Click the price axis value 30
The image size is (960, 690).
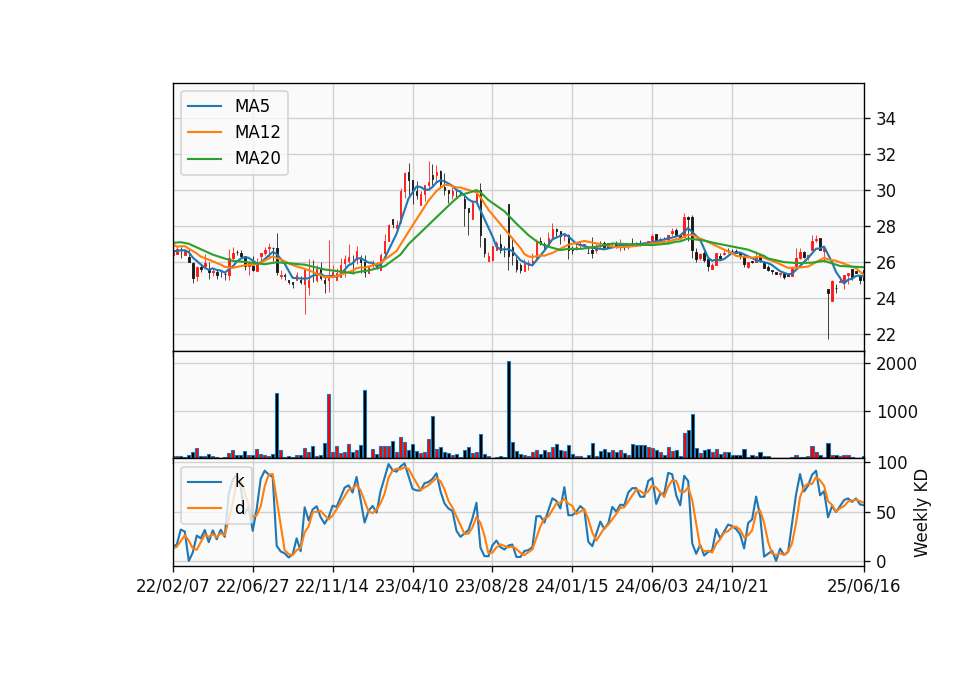click(x=885, y=191)
